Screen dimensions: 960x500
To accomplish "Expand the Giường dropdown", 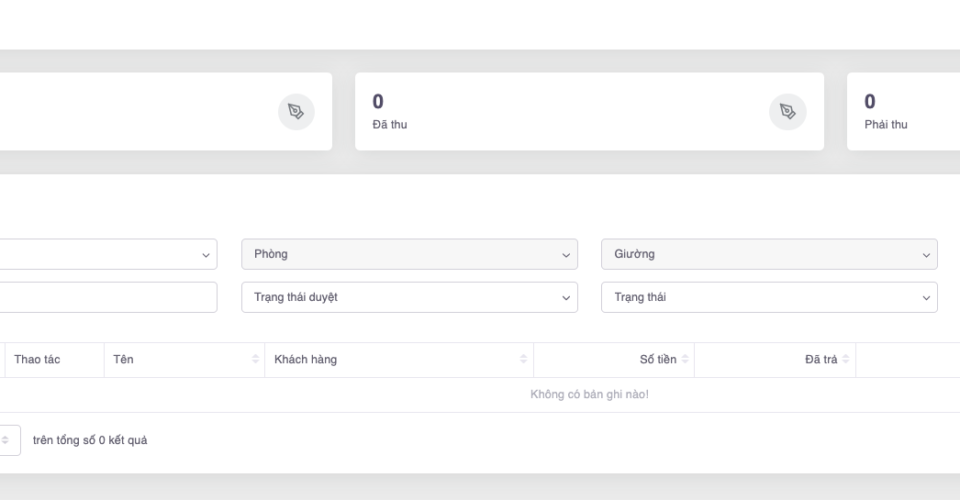I will [768, 254].
